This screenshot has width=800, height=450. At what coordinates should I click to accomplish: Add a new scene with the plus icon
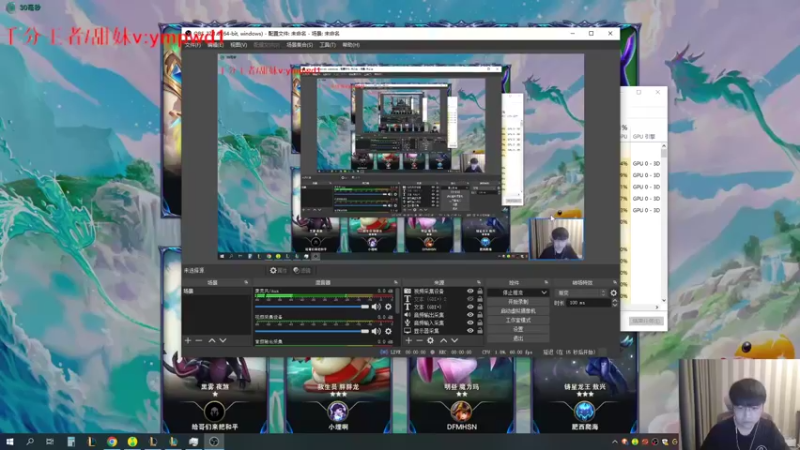tap(188, 340)
